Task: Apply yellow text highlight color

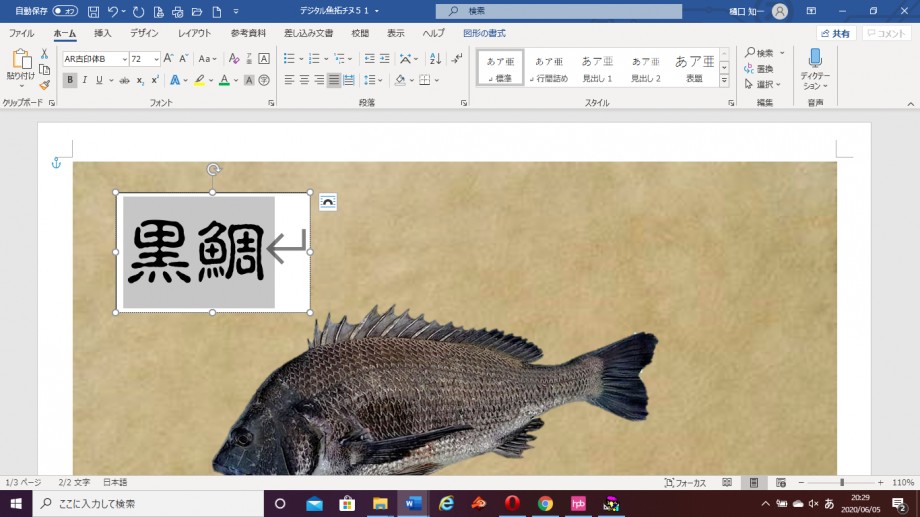Action: pyautogui.click(x=199, y=80)
